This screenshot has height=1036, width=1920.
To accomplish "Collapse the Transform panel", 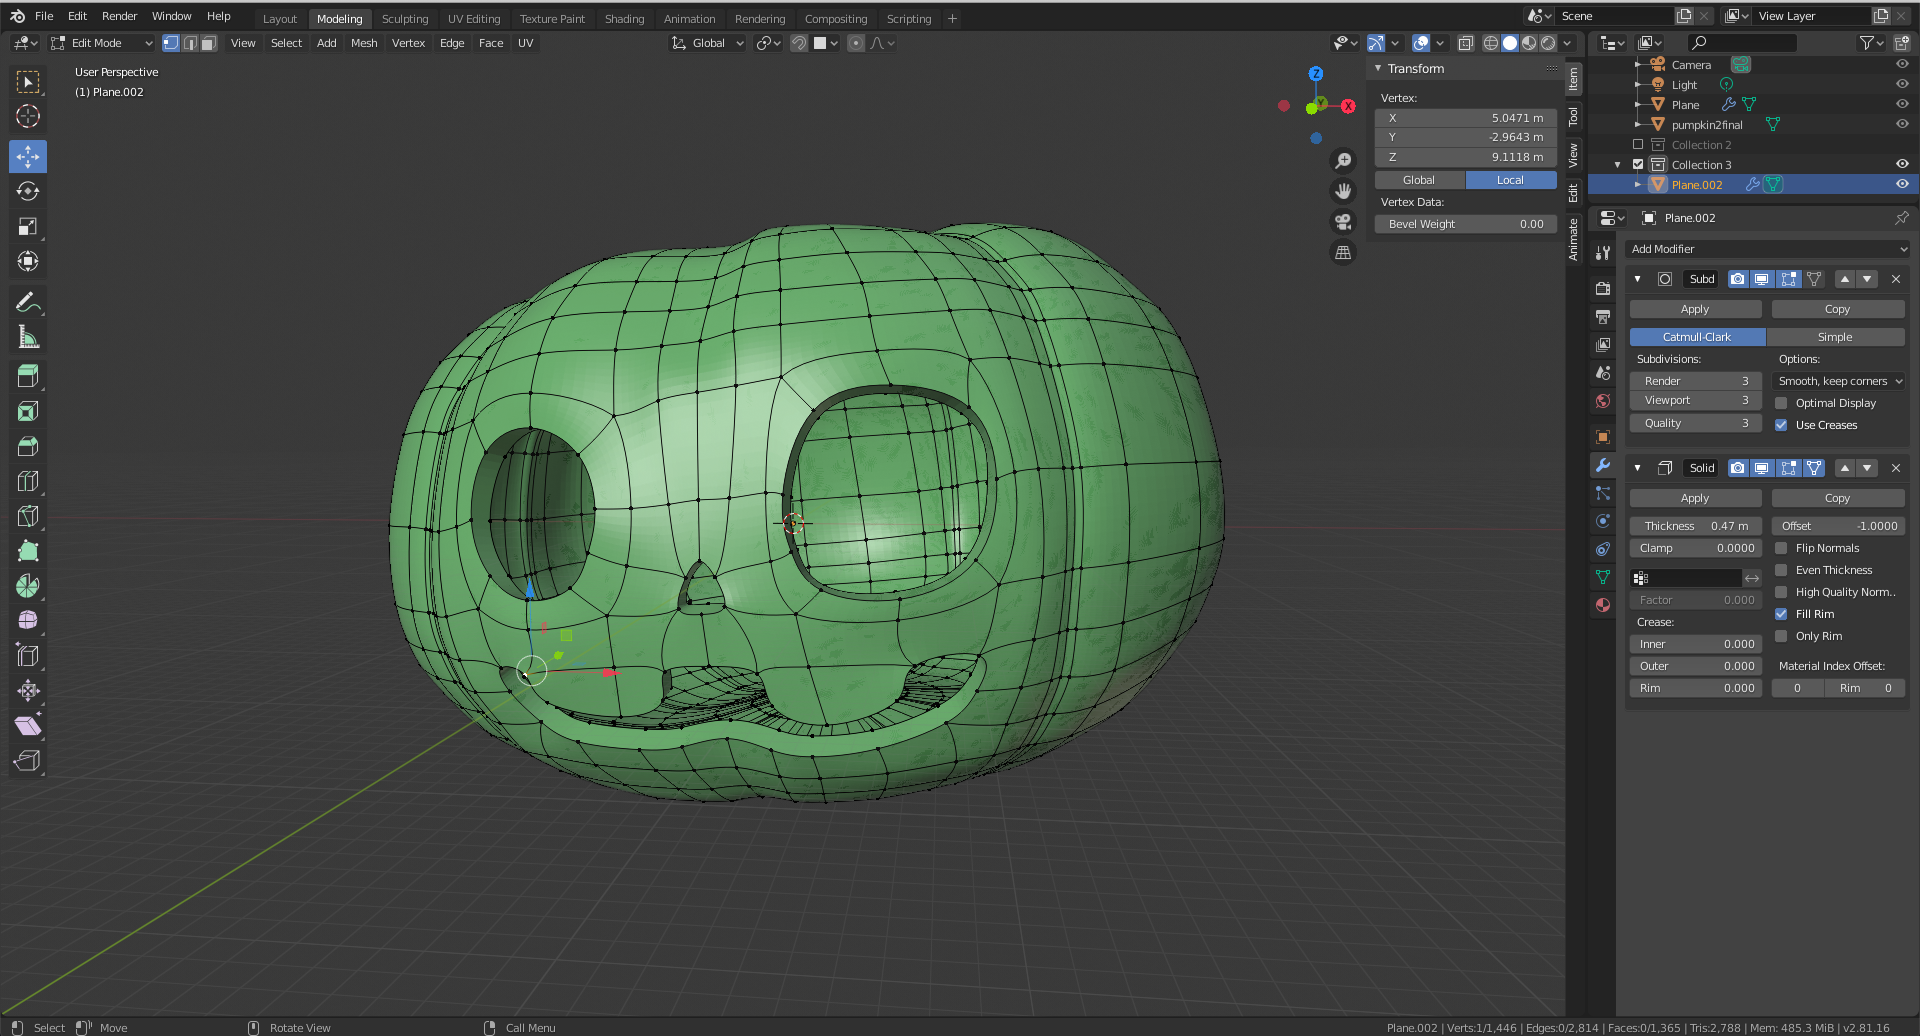I will (x=1378, y=68).
